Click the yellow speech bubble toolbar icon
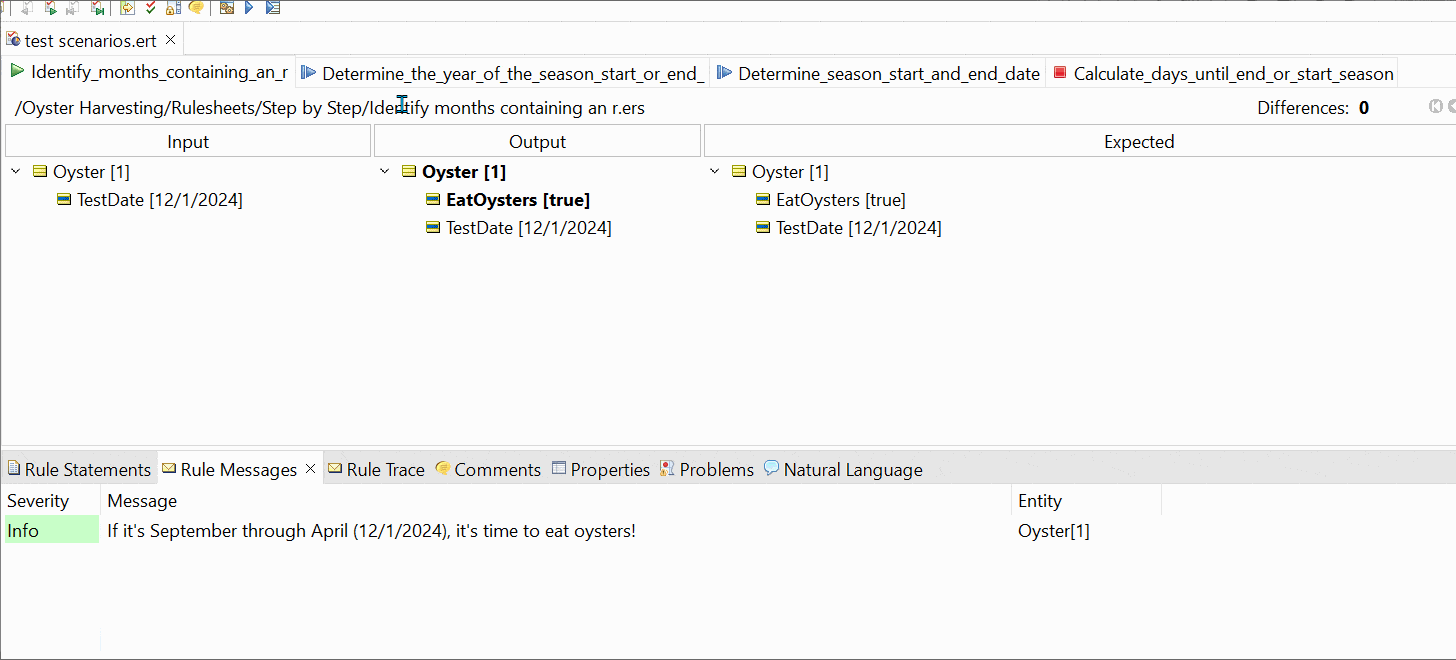 [x=196, y=8]
